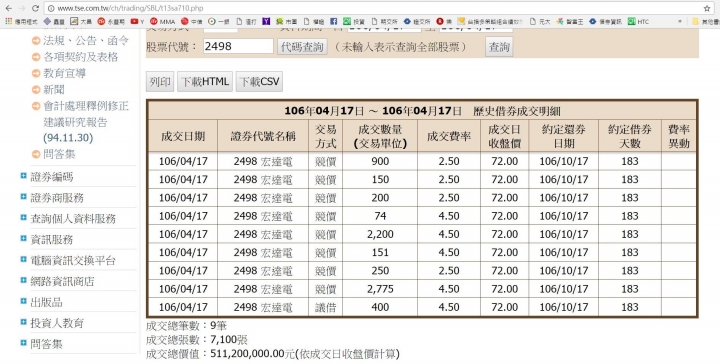Expand the 網路資訊商店 section plus icon
Image resolution: width=720 pixels, height=364 pixels.
tap(23, 280)
